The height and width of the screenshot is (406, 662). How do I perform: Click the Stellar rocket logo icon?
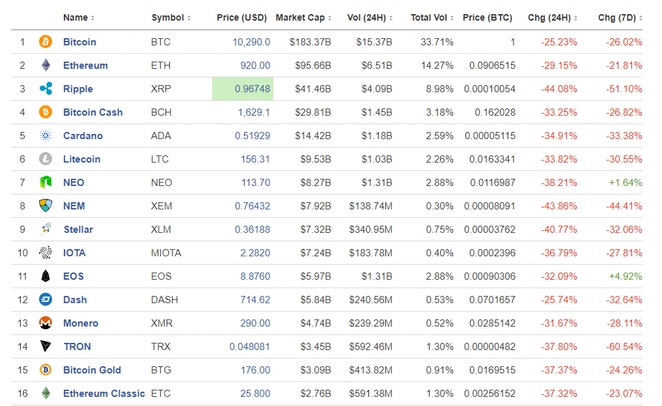pyautogui.click(x=46, y=229)
